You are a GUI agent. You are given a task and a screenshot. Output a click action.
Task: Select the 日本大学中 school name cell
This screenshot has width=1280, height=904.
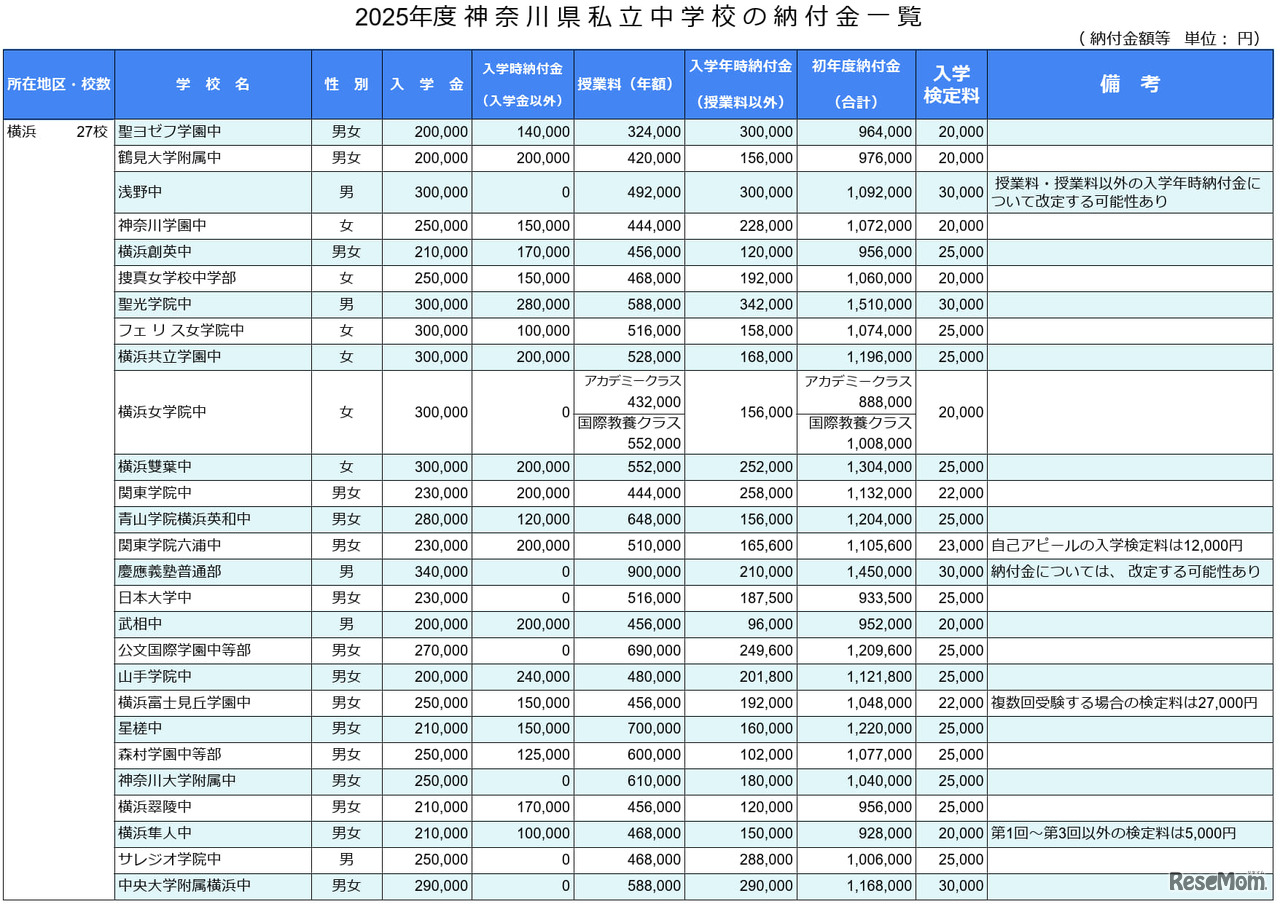pos(213,598)
